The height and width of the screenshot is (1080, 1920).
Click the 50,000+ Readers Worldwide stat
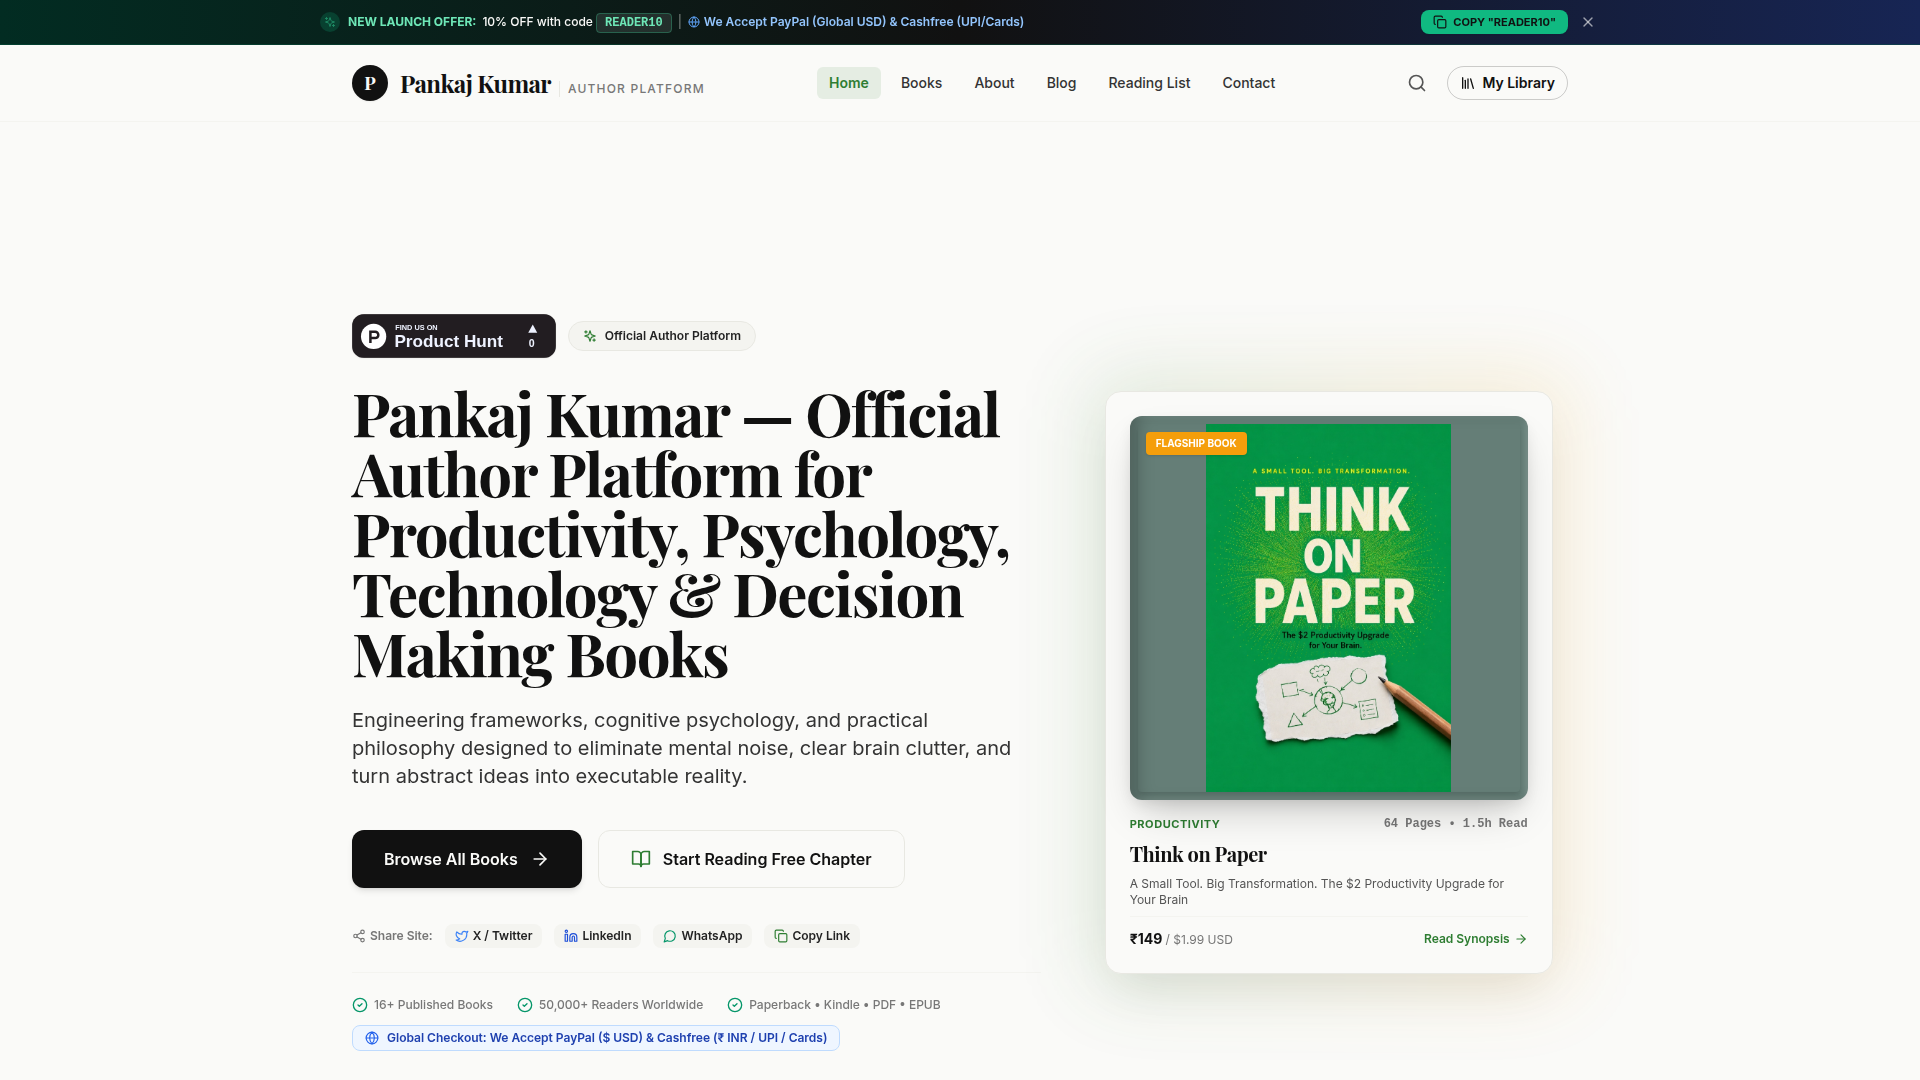coord(610,1005)
